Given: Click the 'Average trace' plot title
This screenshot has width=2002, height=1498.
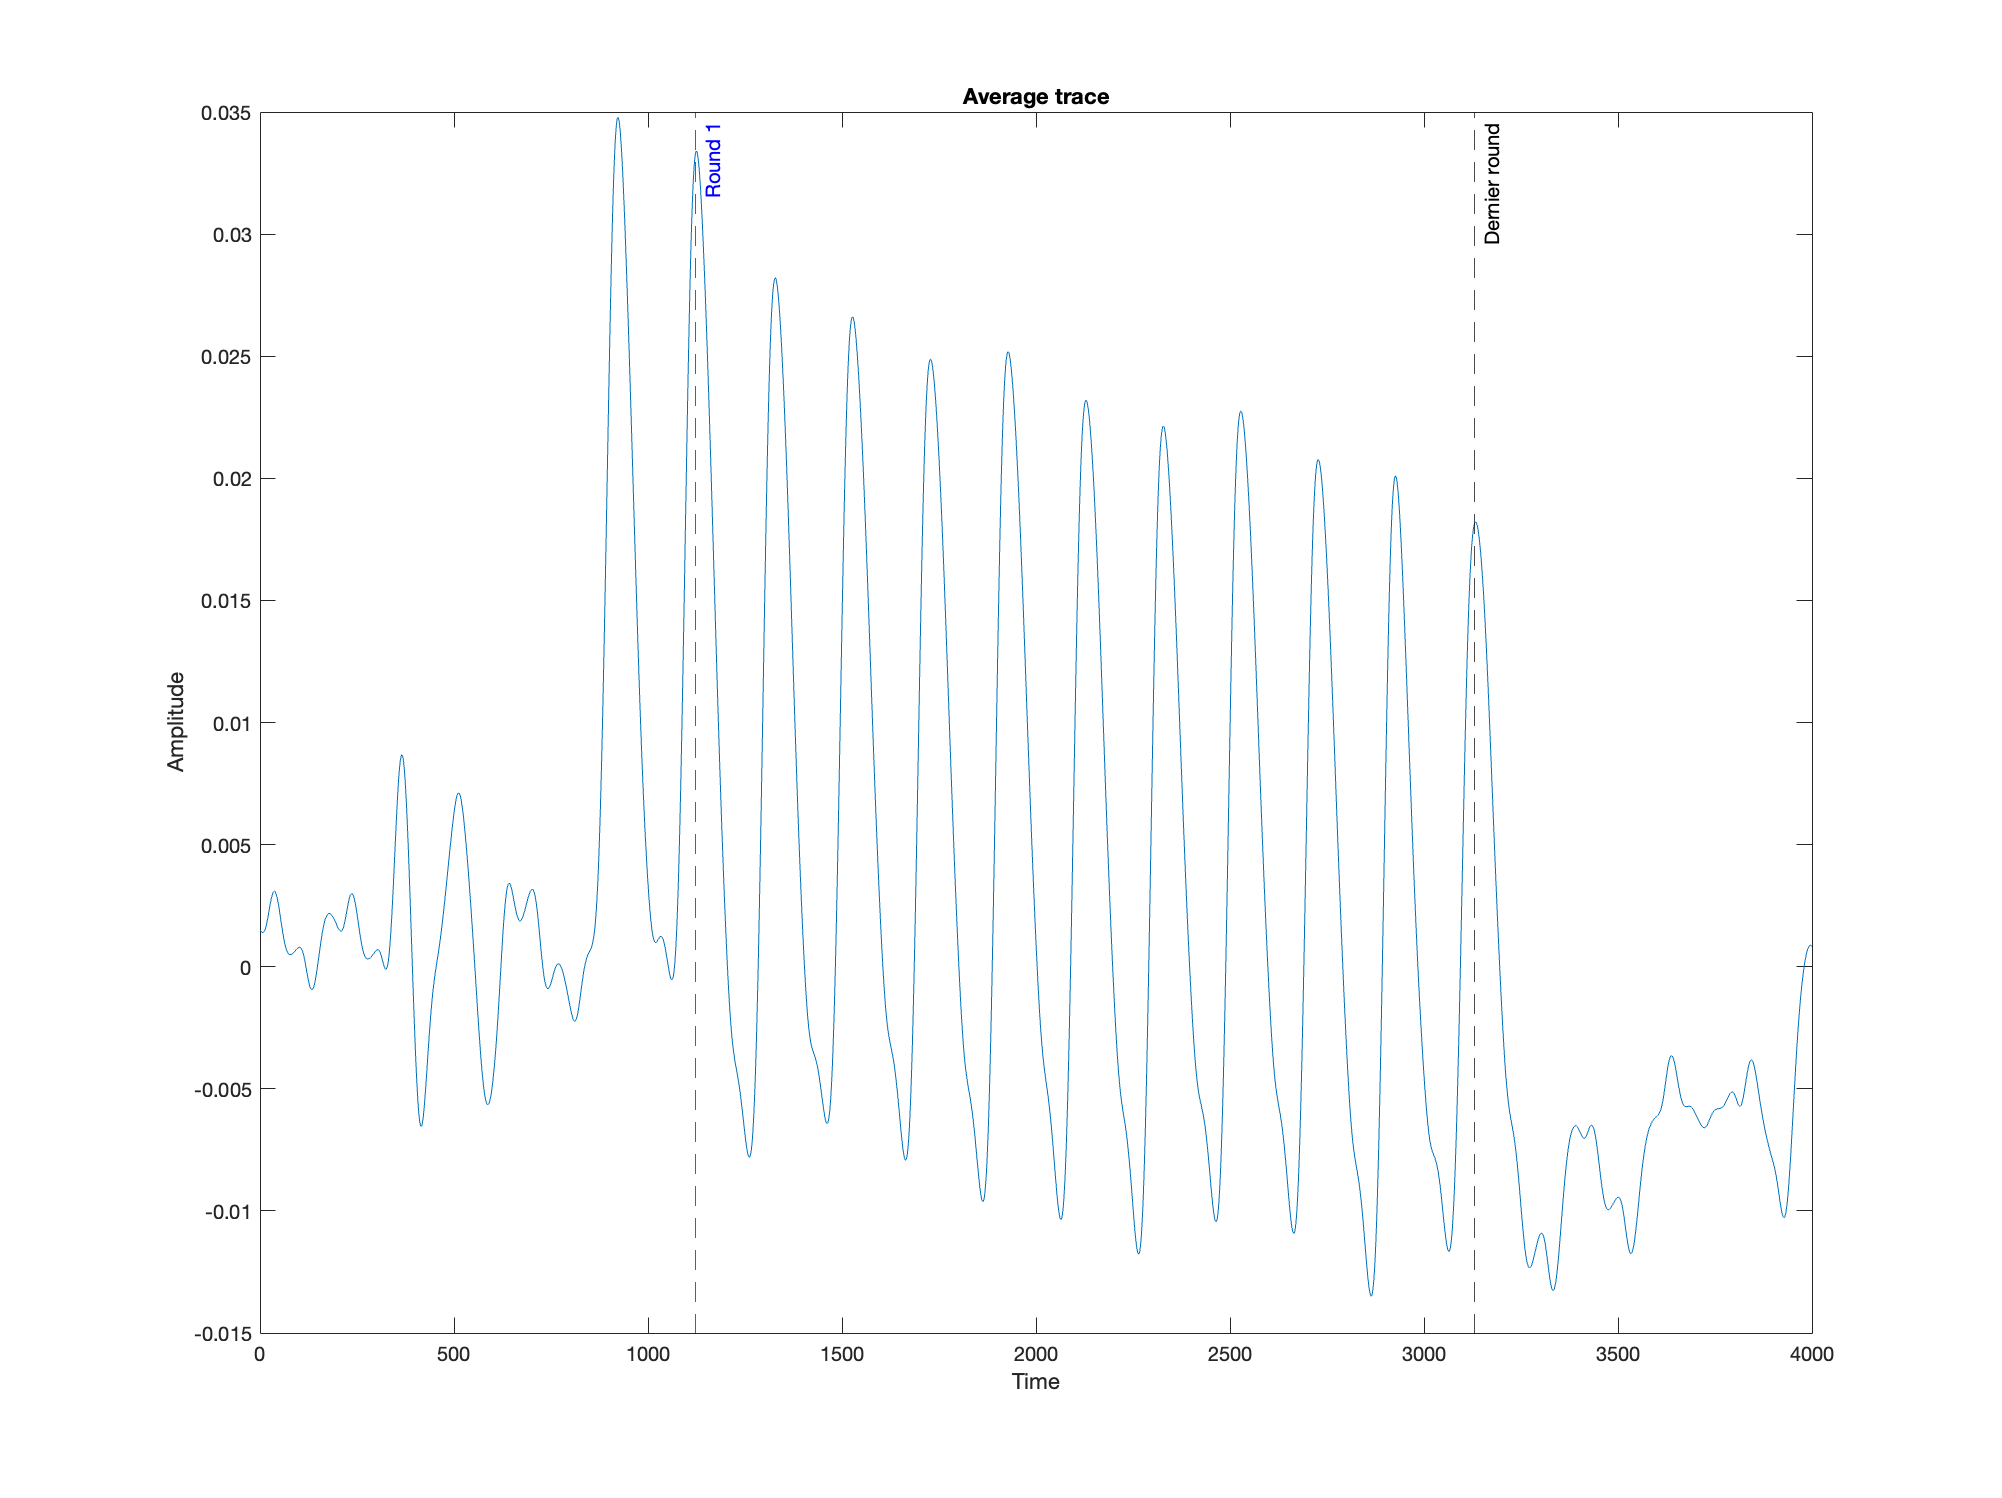Looking at the screenshot, I should tap(1035, 97).
